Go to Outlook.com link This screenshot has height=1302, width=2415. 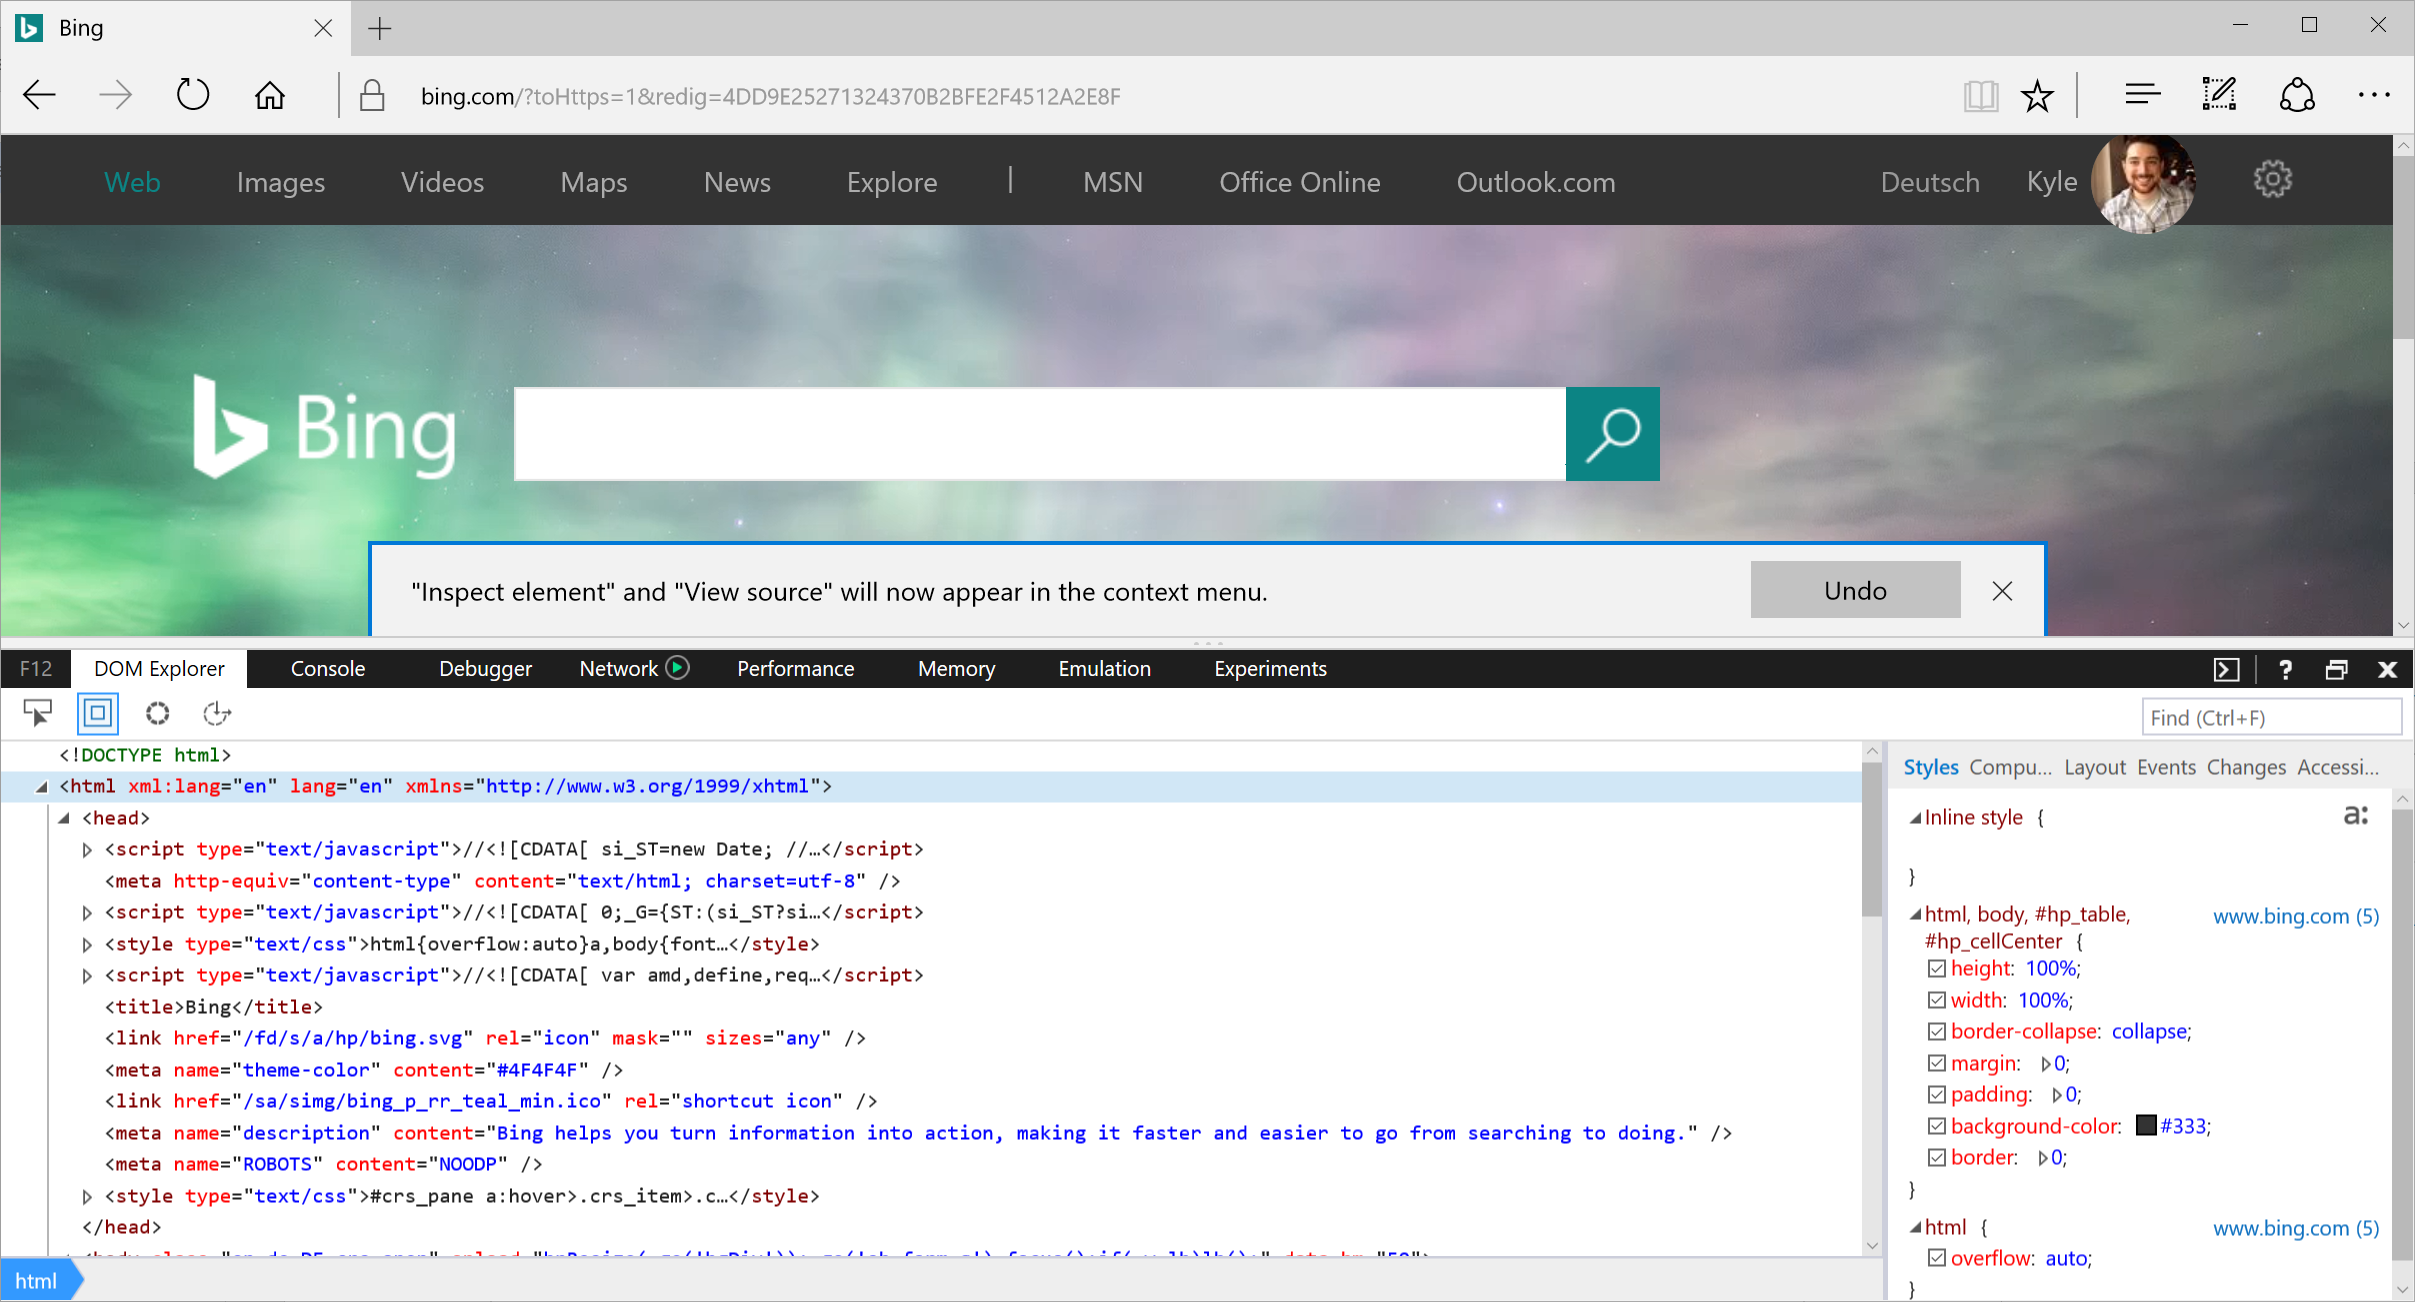(x=1535, y=182)
